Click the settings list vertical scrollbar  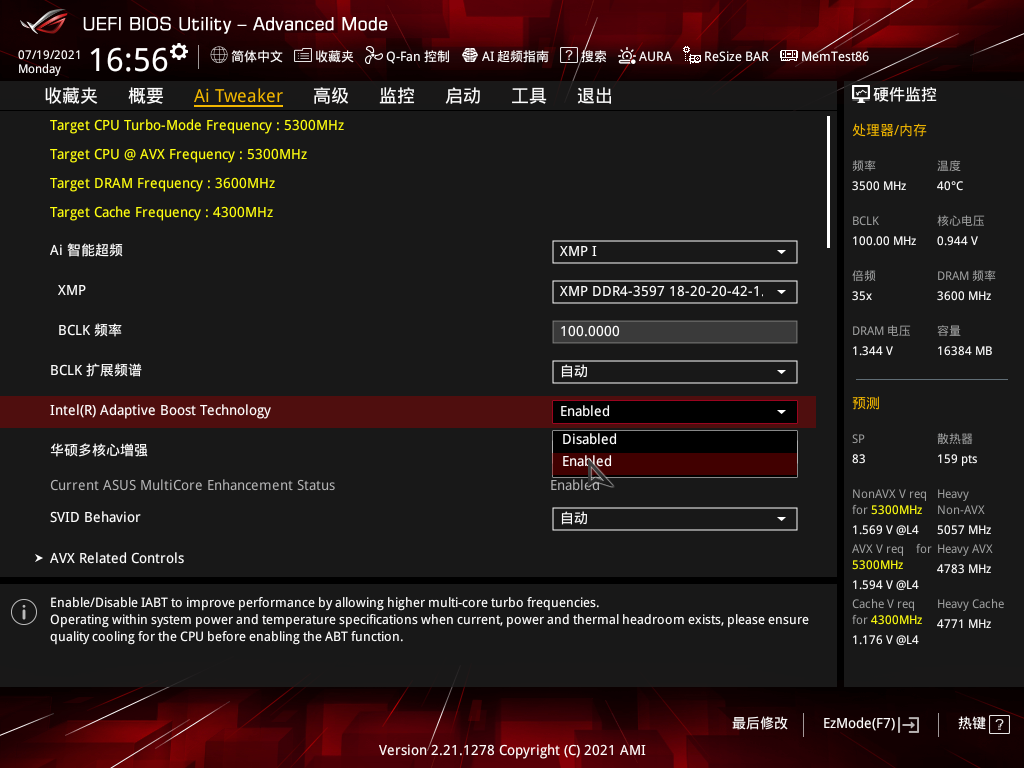click(x=828, y=182)
